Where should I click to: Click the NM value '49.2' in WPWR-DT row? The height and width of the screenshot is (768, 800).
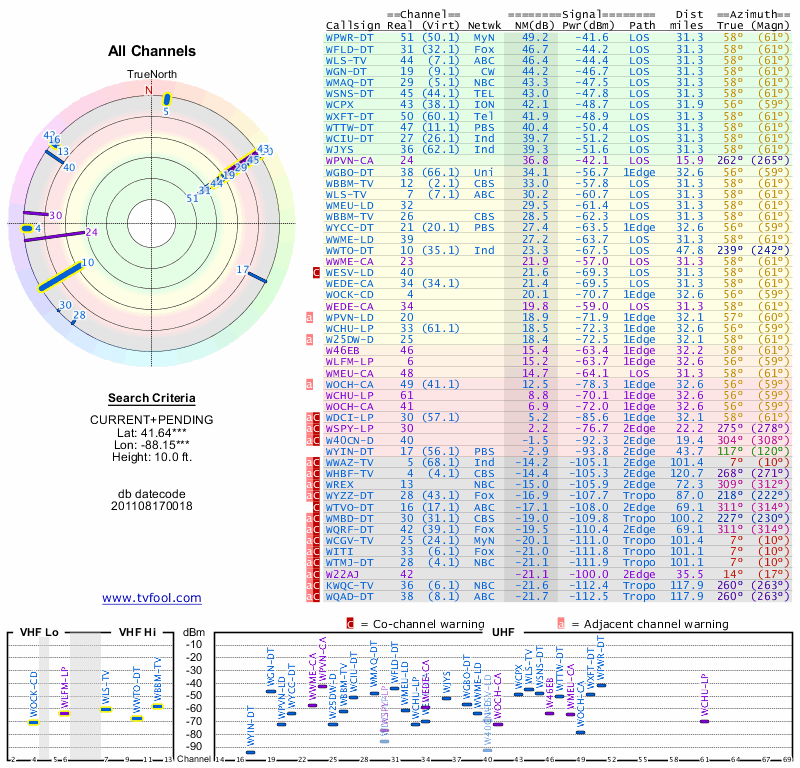coord(535,38)
